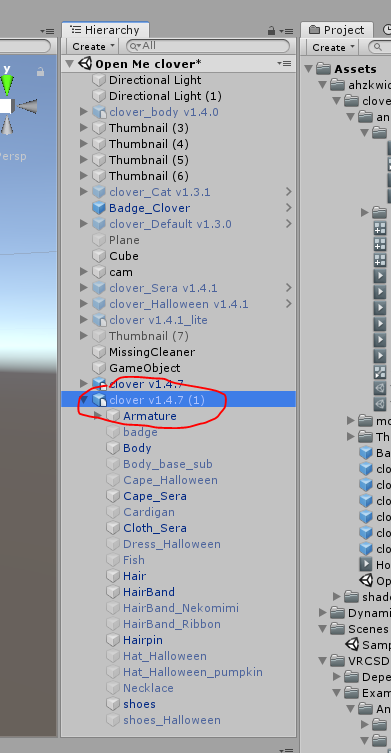The height and width of the screenshot is (753, 391).
Task: Open the Project Create dropdown
Action: pos(333,48)
